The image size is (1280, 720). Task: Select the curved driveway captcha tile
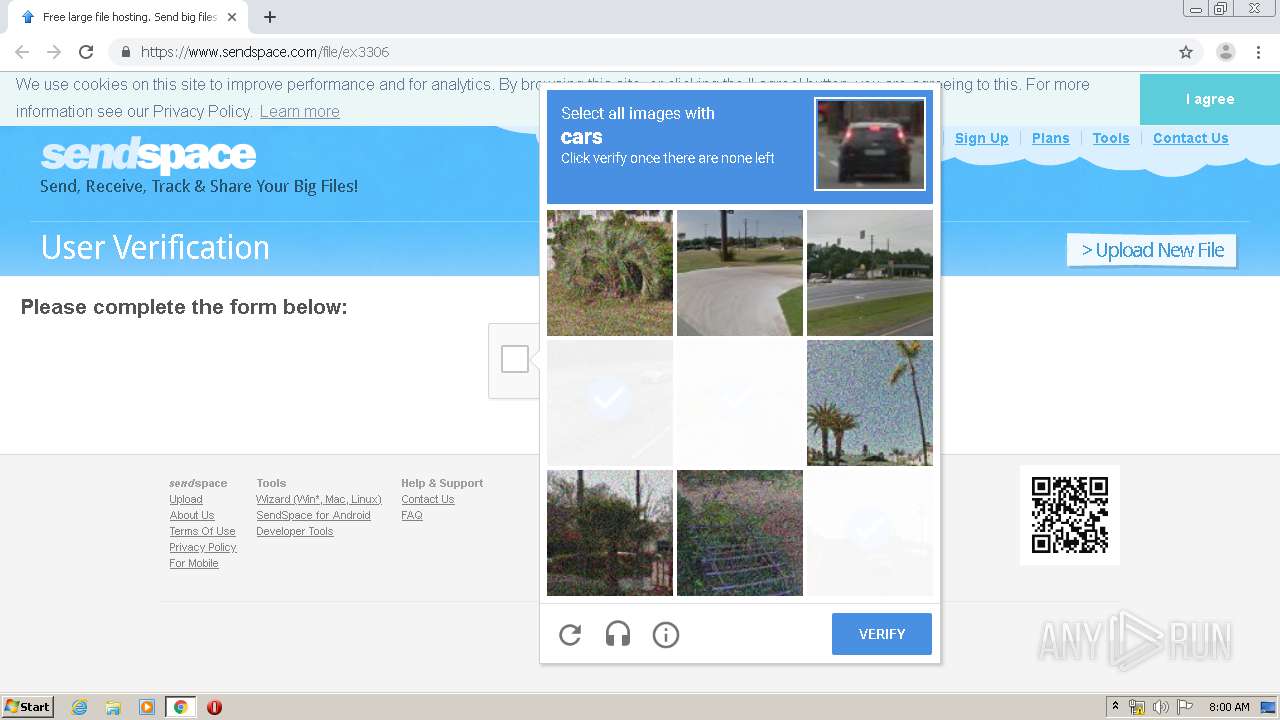coord(740,273)
